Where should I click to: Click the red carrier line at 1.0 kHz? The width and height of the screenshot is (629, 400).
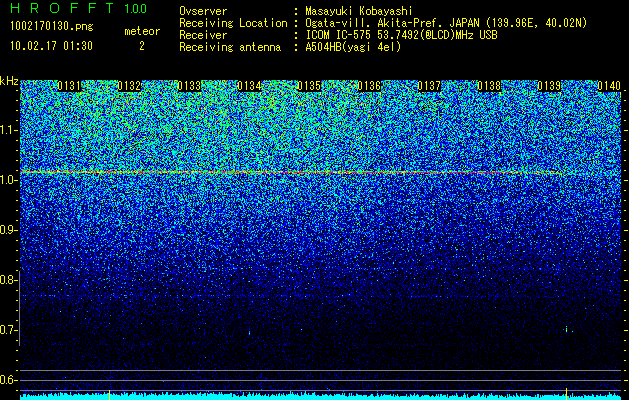tap(291, 172)
